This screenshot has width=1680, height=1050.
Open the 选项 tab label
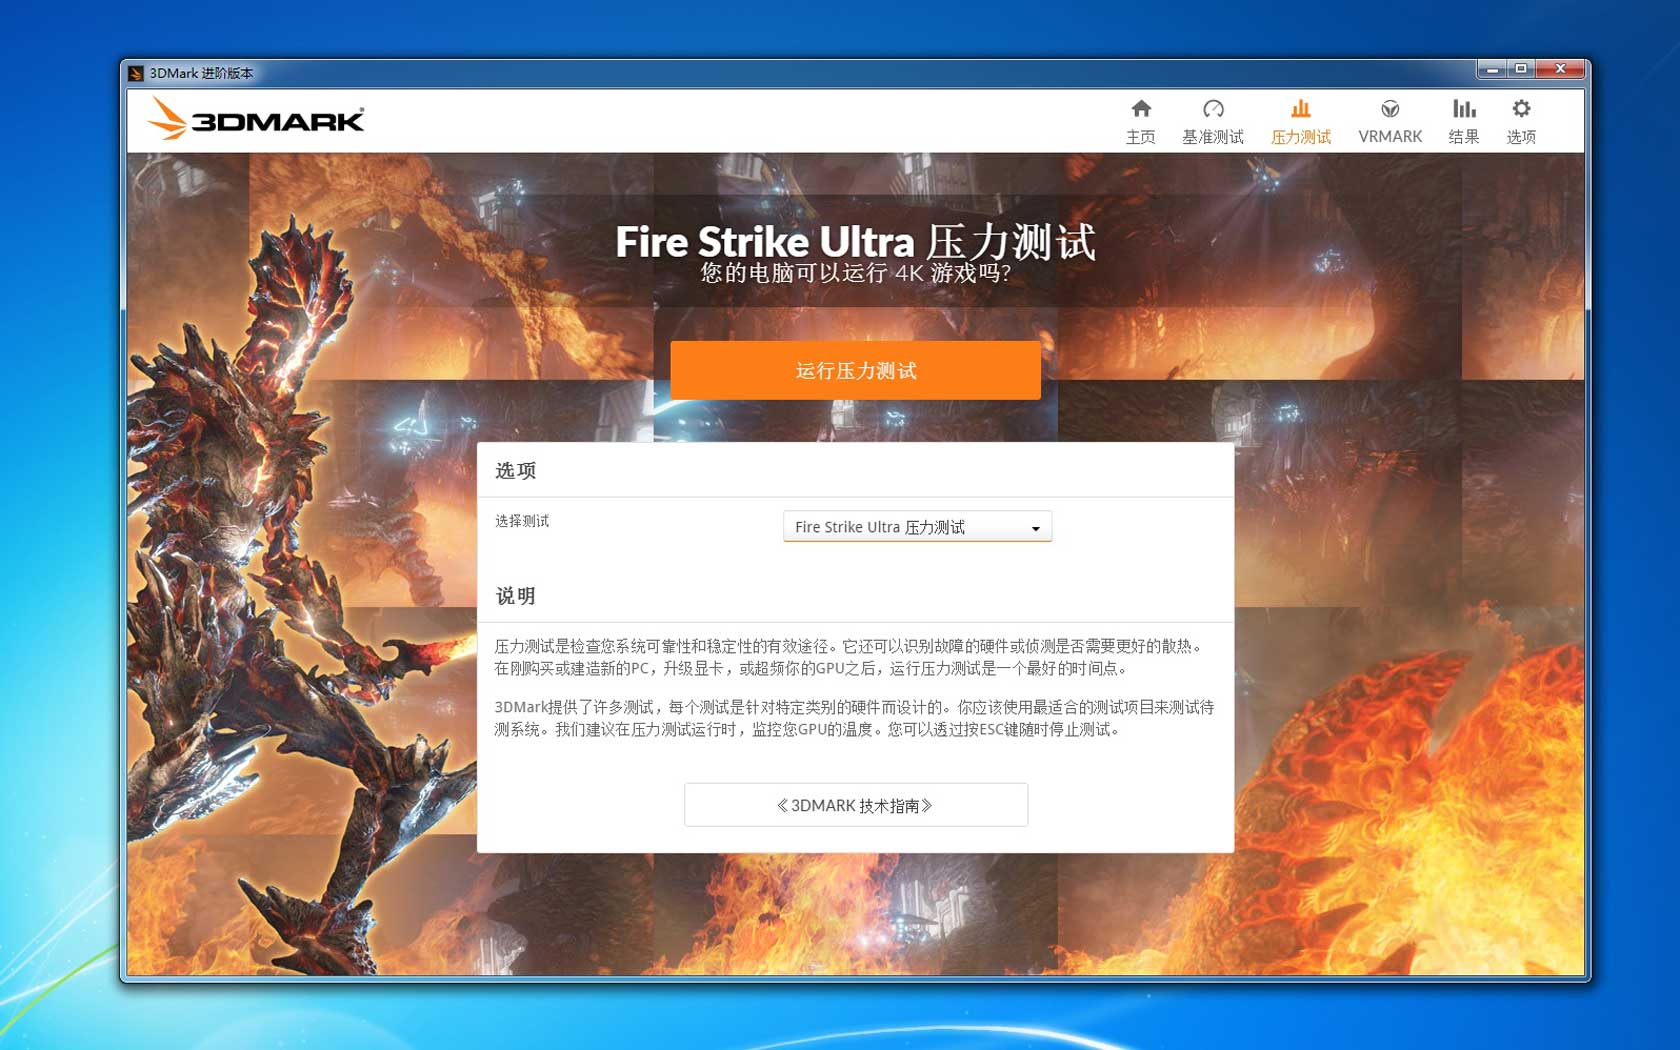pos(1521,137)
